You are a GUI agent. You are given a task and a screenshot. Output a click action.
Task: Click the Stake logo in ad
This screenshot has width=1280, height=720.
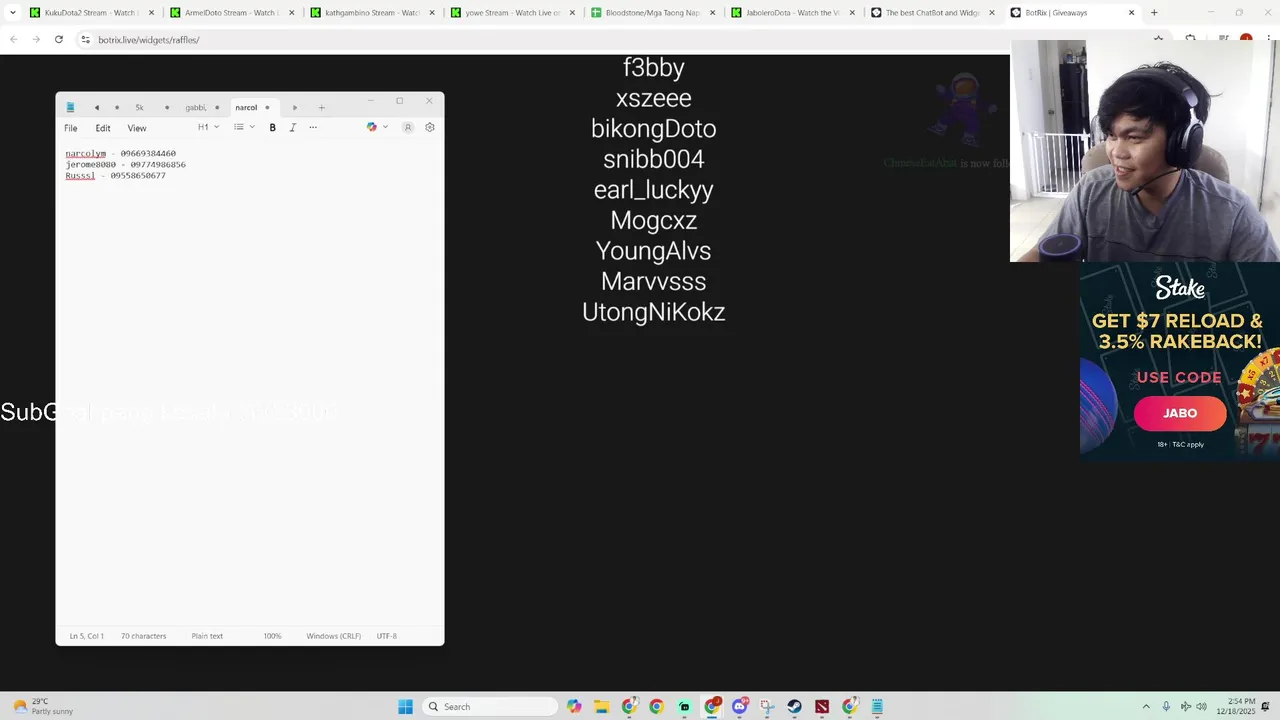pyautogui.click(x=1180, y=288)
